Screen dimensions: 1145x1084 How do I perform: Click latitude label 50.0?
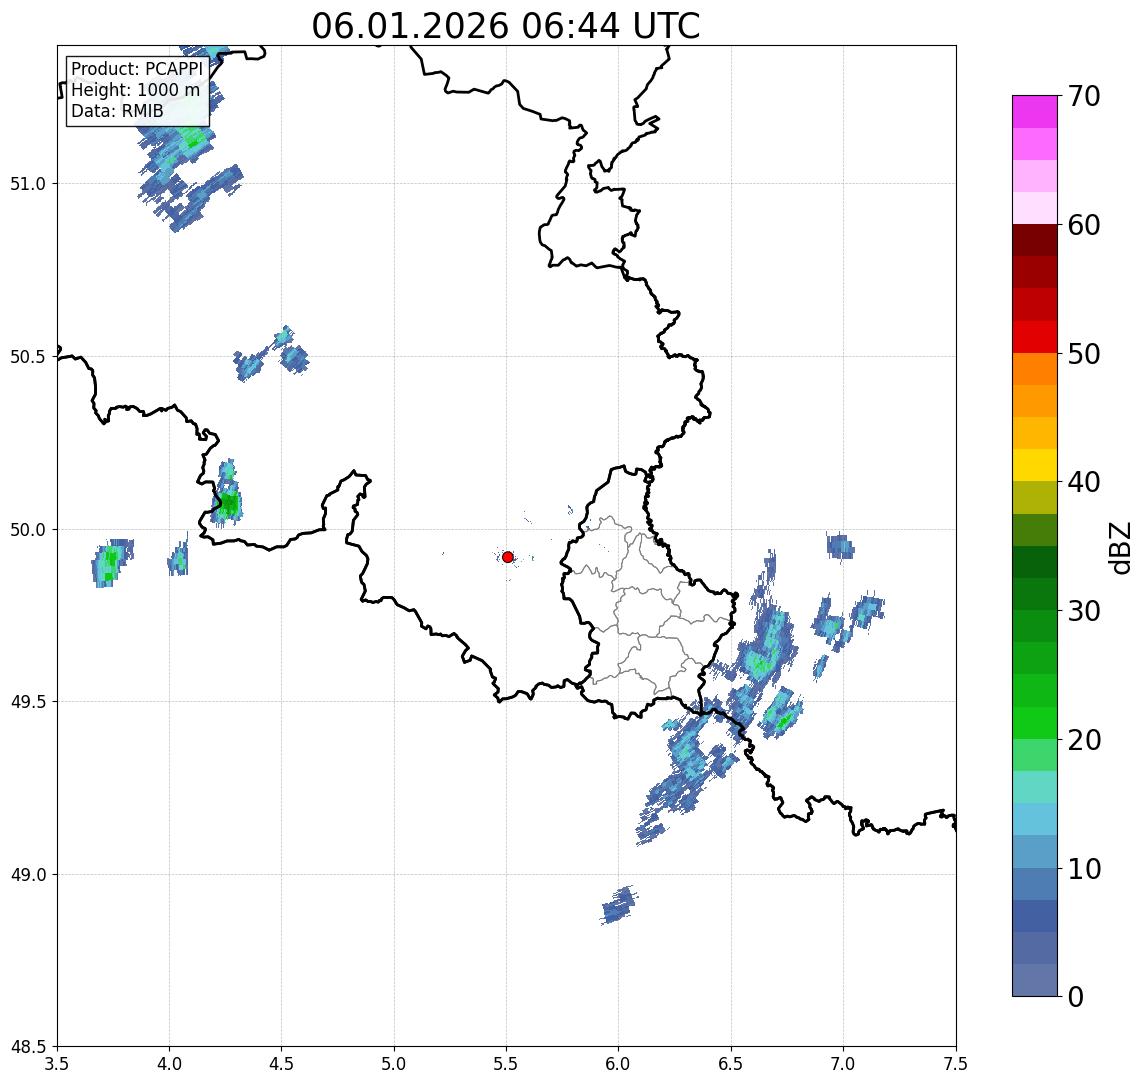point(28,530)
